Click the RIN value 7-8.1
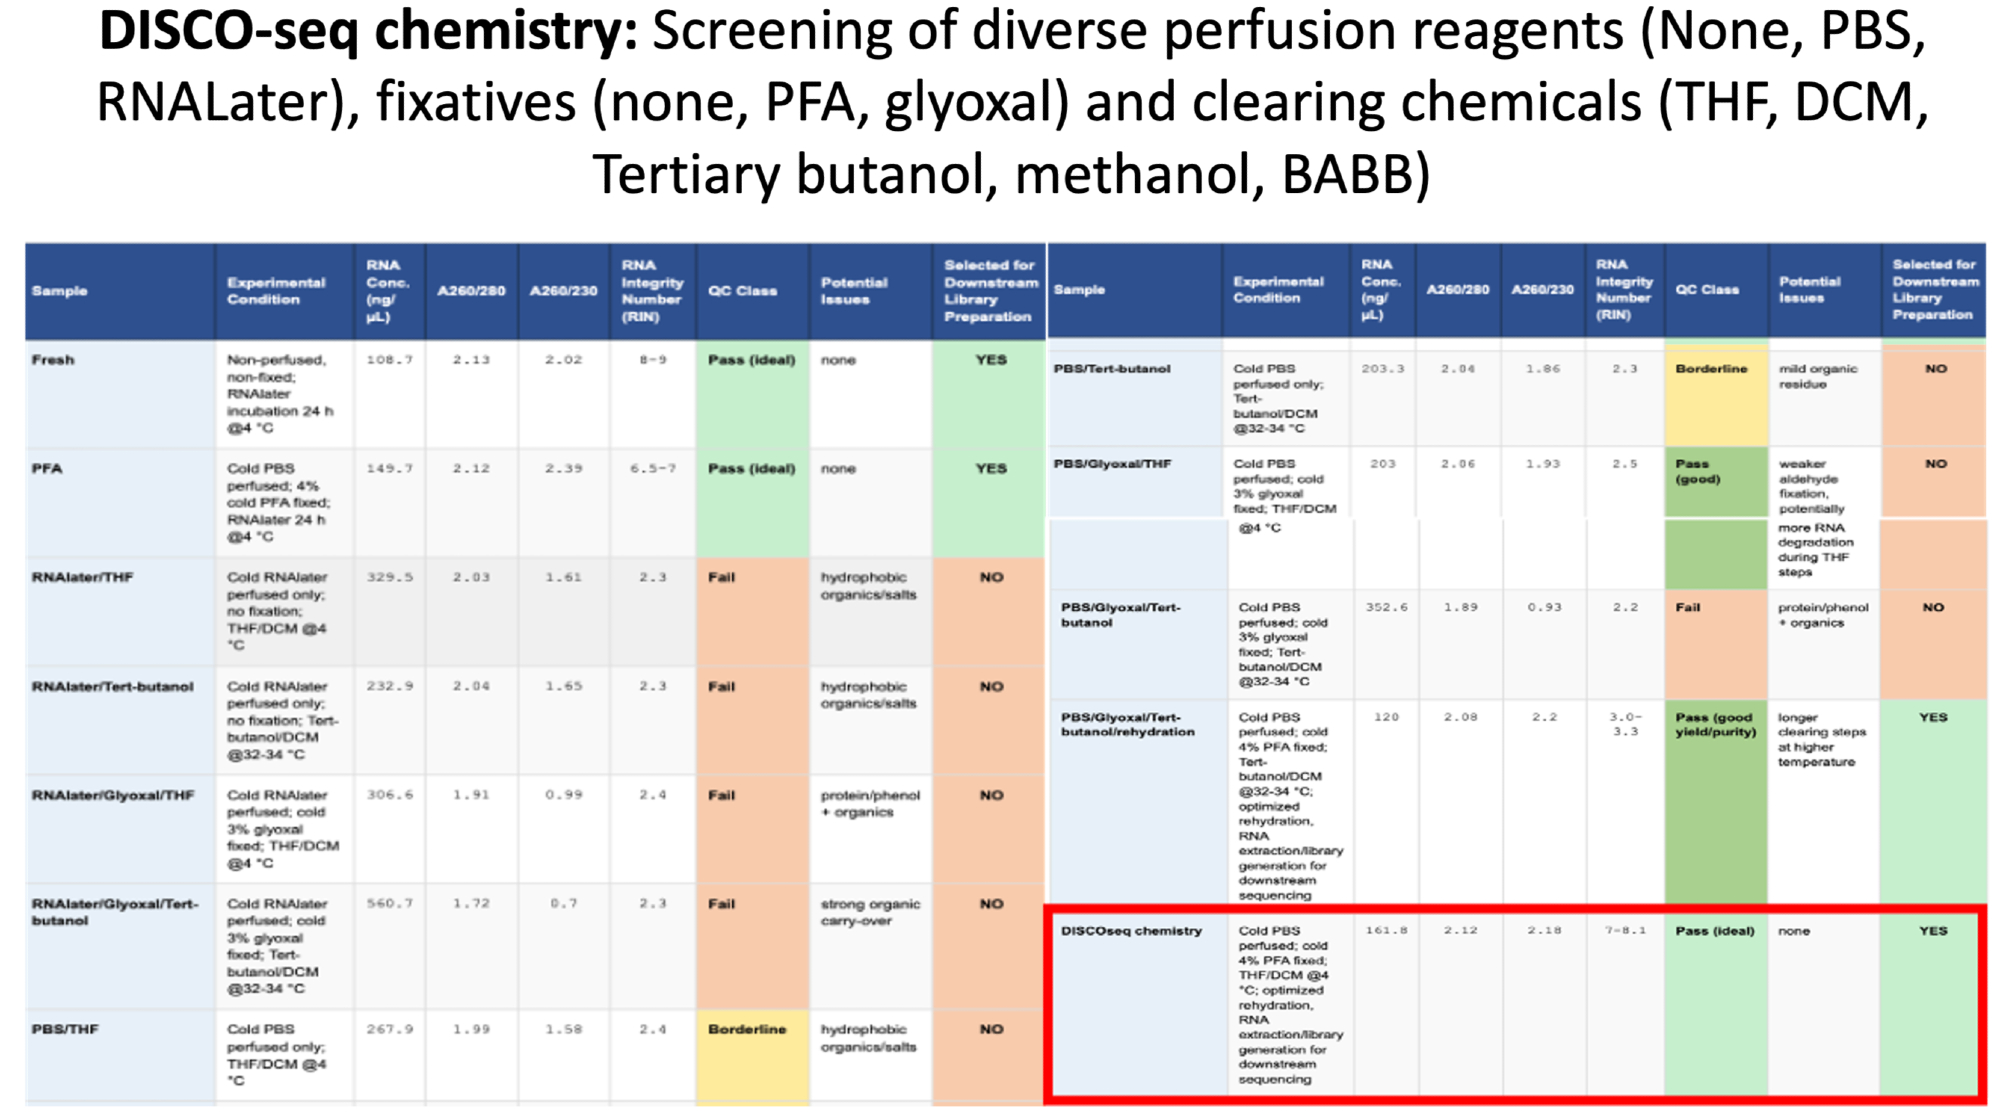The width and height of the screenshot is (2000, 1118). point(1624,931)
